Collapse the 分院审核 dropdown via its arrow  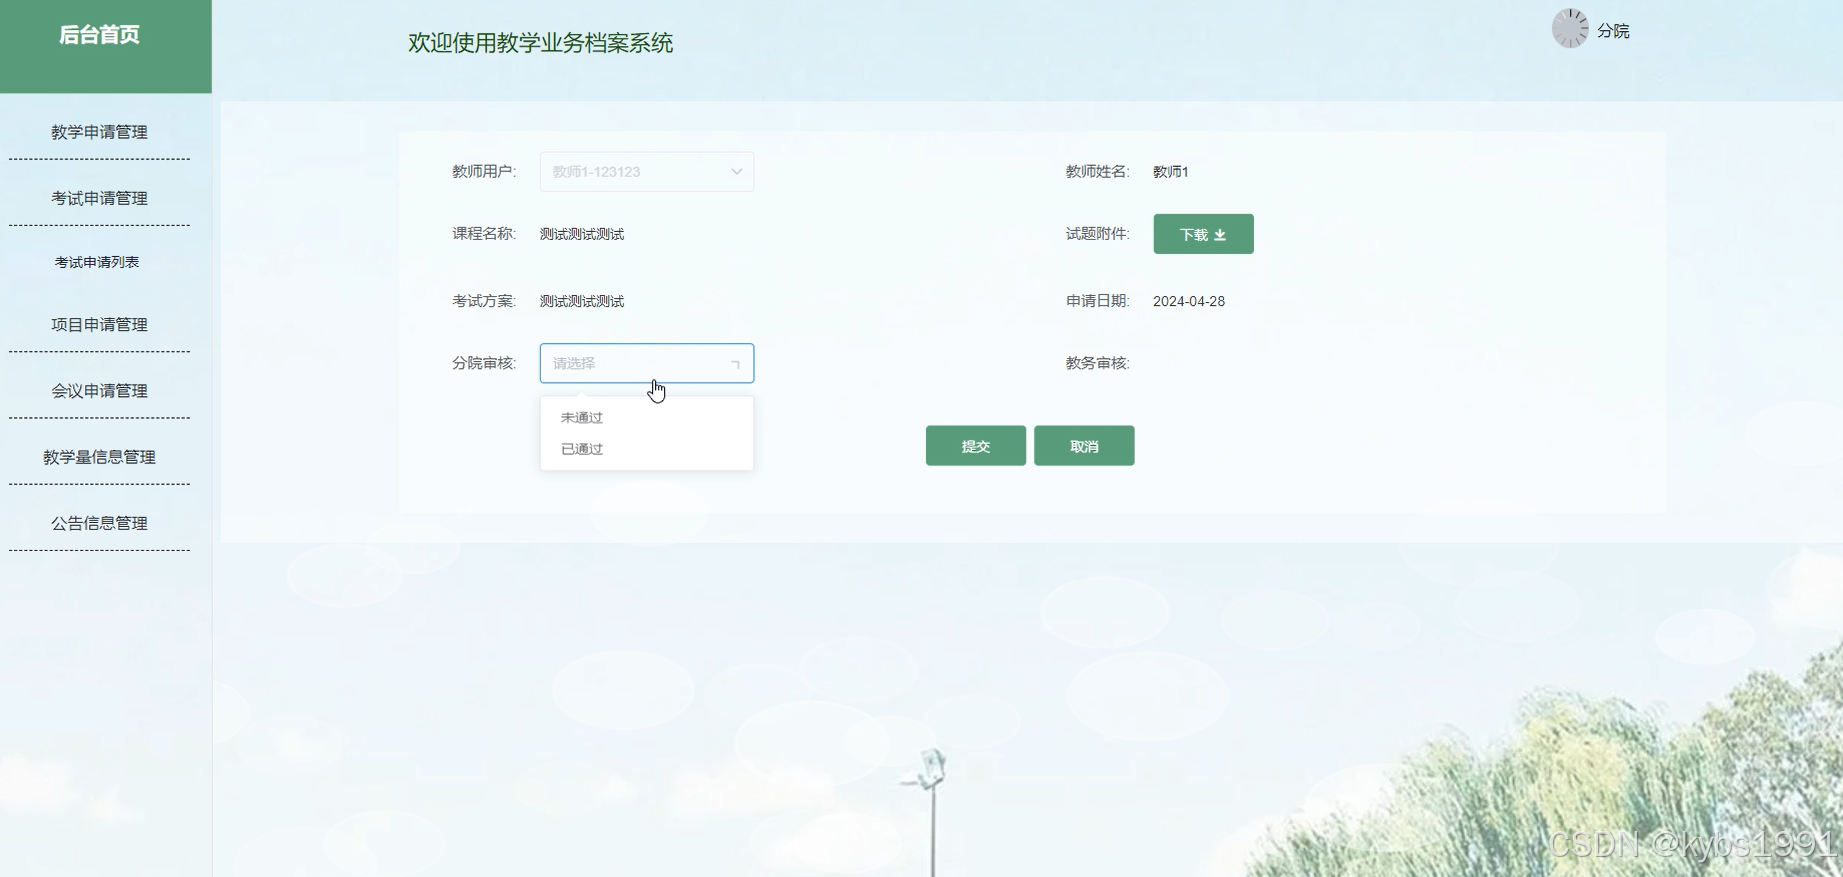(736, 364)
